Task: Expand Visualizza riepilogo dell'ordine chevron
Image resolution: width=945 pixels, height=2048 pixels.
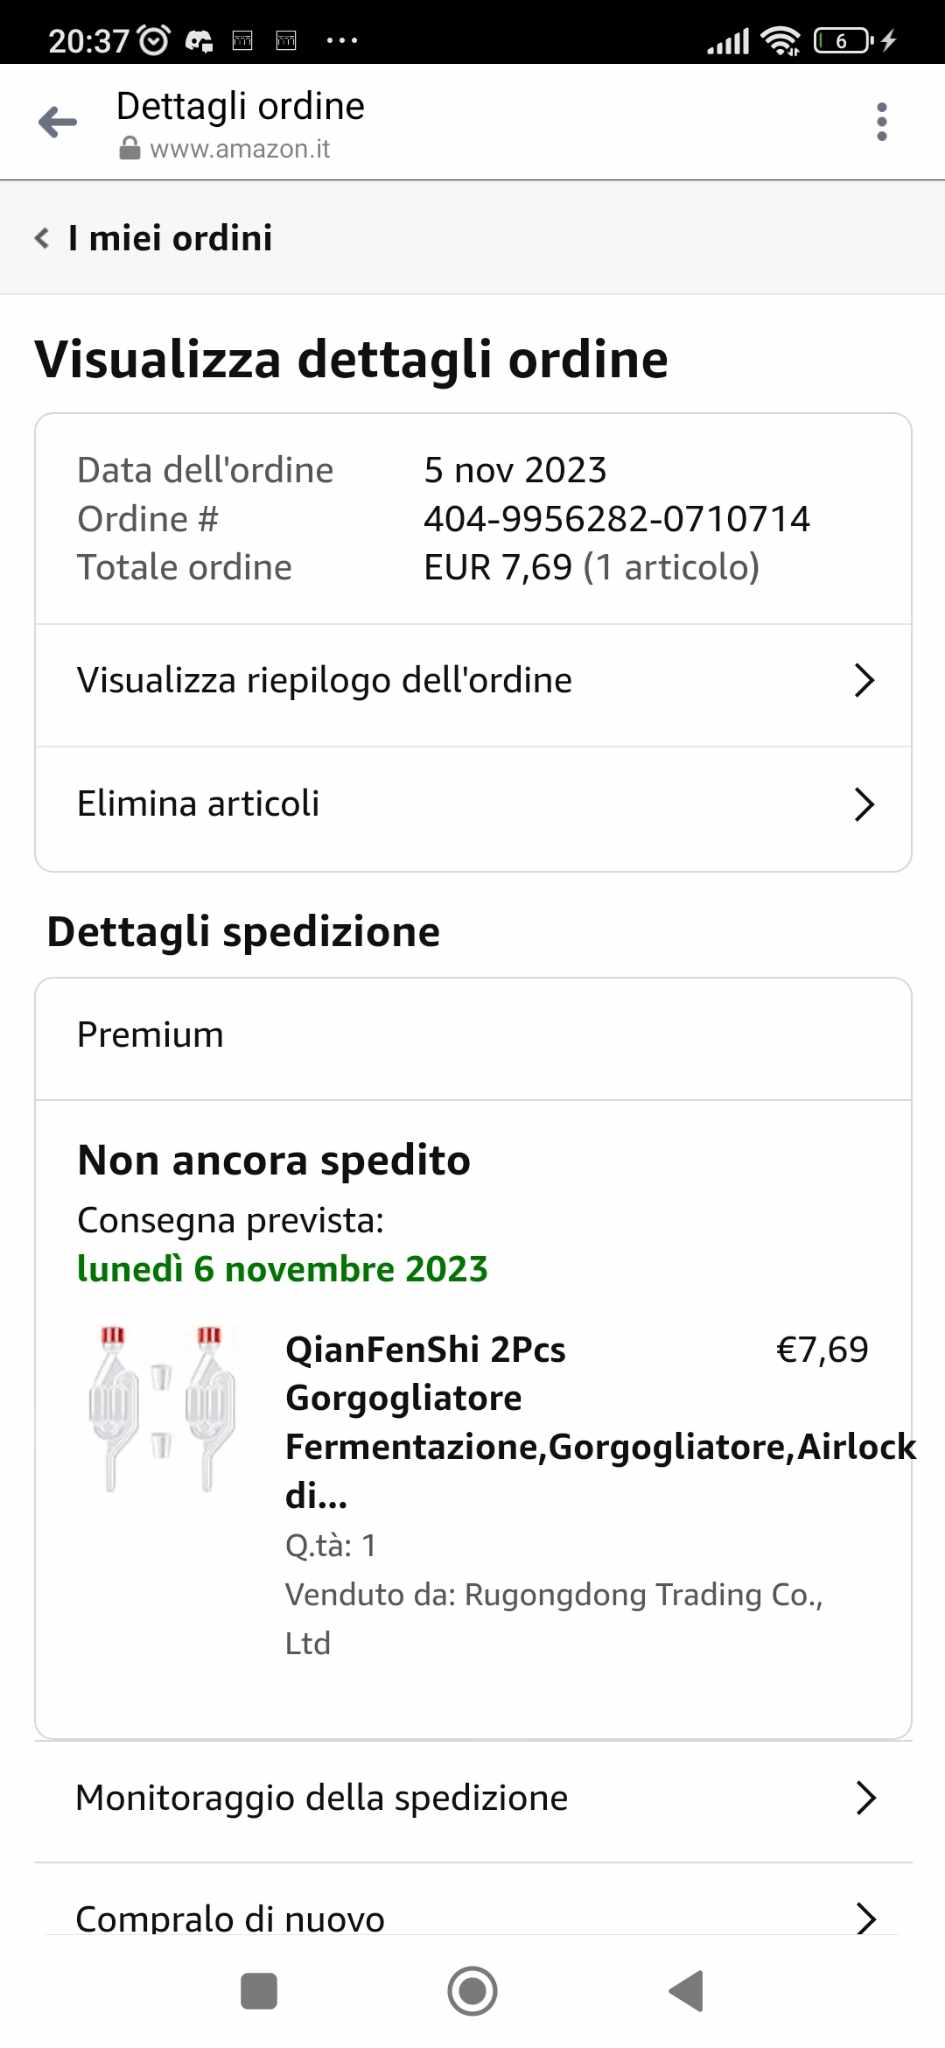Action: pyautogui.click(x=864, y=681)
